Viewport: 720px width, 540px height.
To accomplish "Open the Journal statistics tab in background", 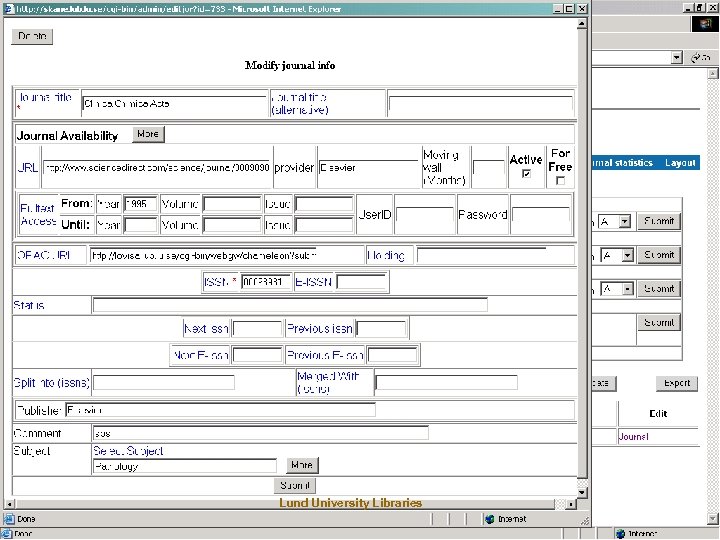I will pyautogui.click(x=622, y=163).
